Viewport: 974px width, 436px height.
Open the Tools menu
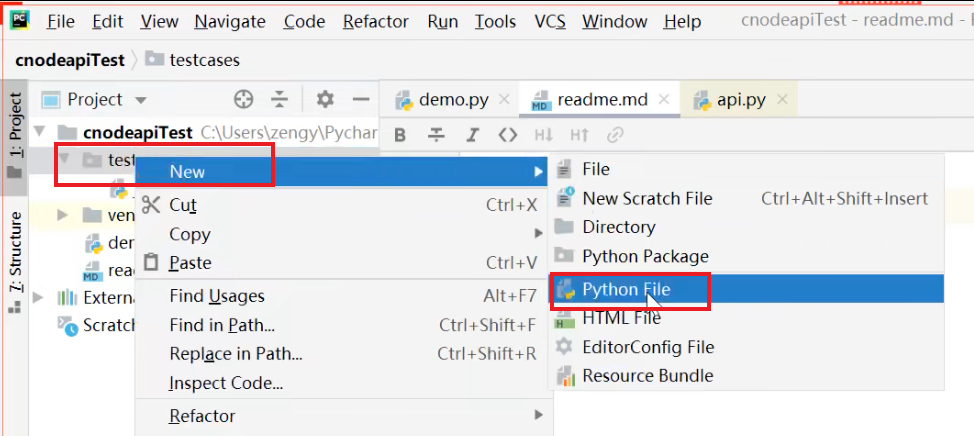coord(495,22)
